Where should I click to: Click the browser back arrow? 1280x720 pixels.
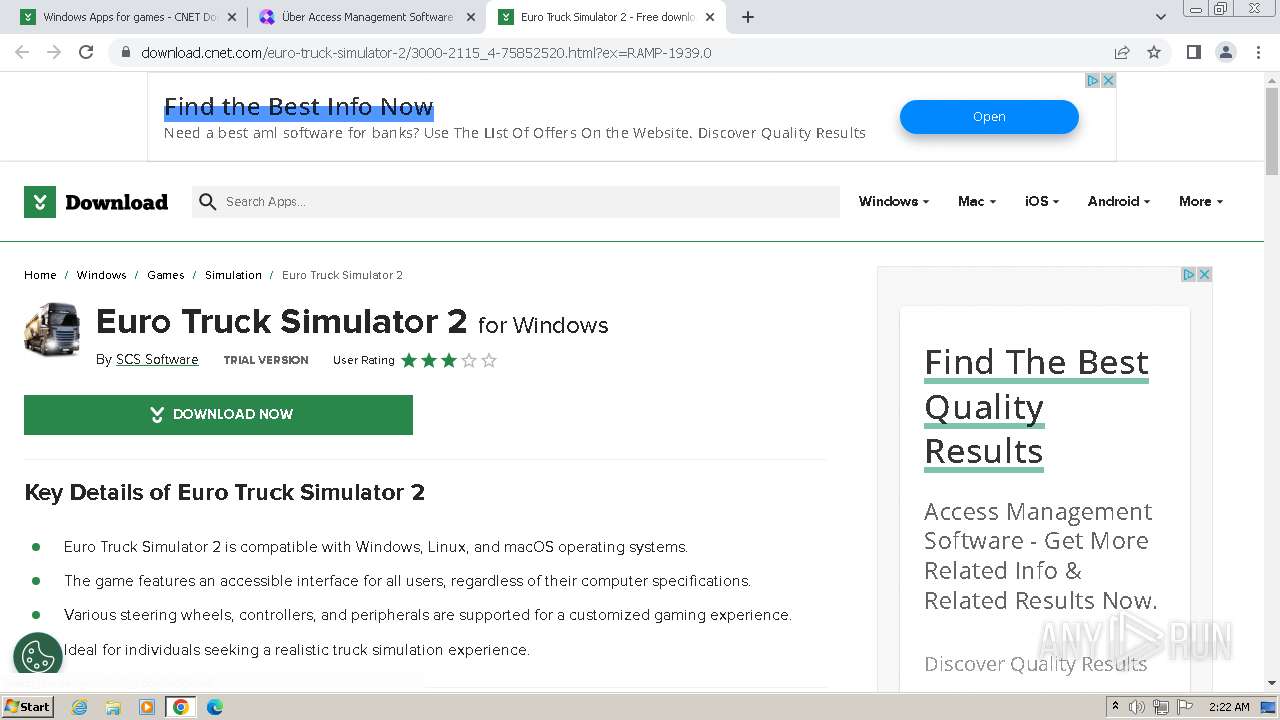22,52
